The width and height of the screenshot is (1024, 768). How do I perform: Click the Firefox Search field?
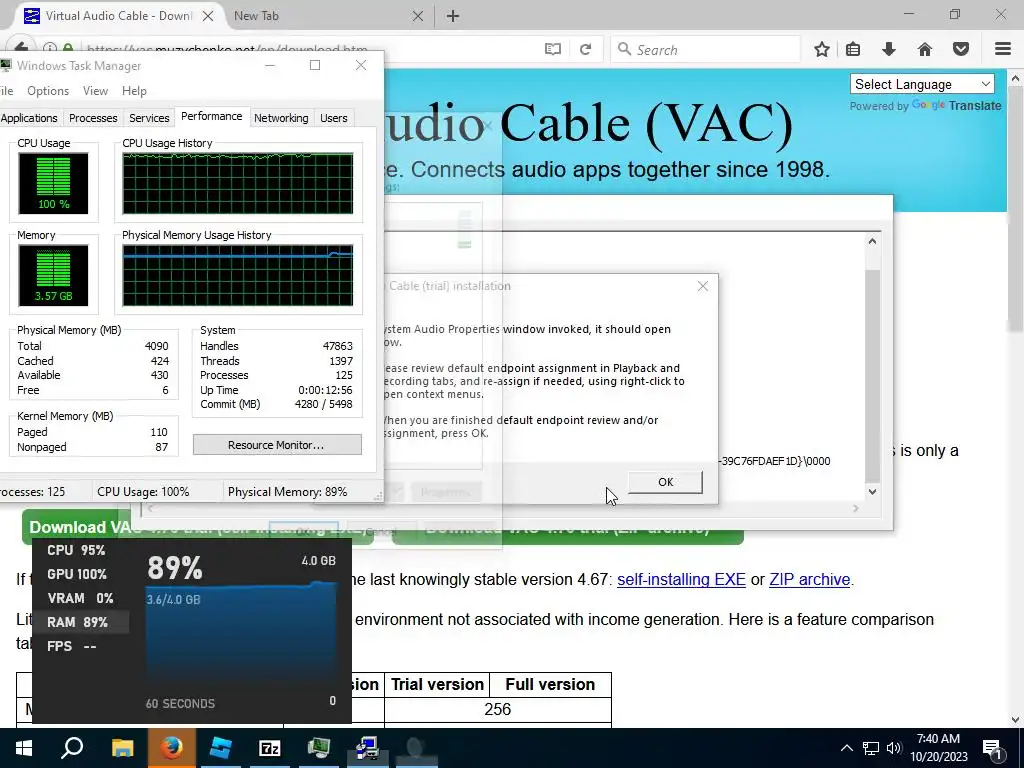[x=705, y=50]
